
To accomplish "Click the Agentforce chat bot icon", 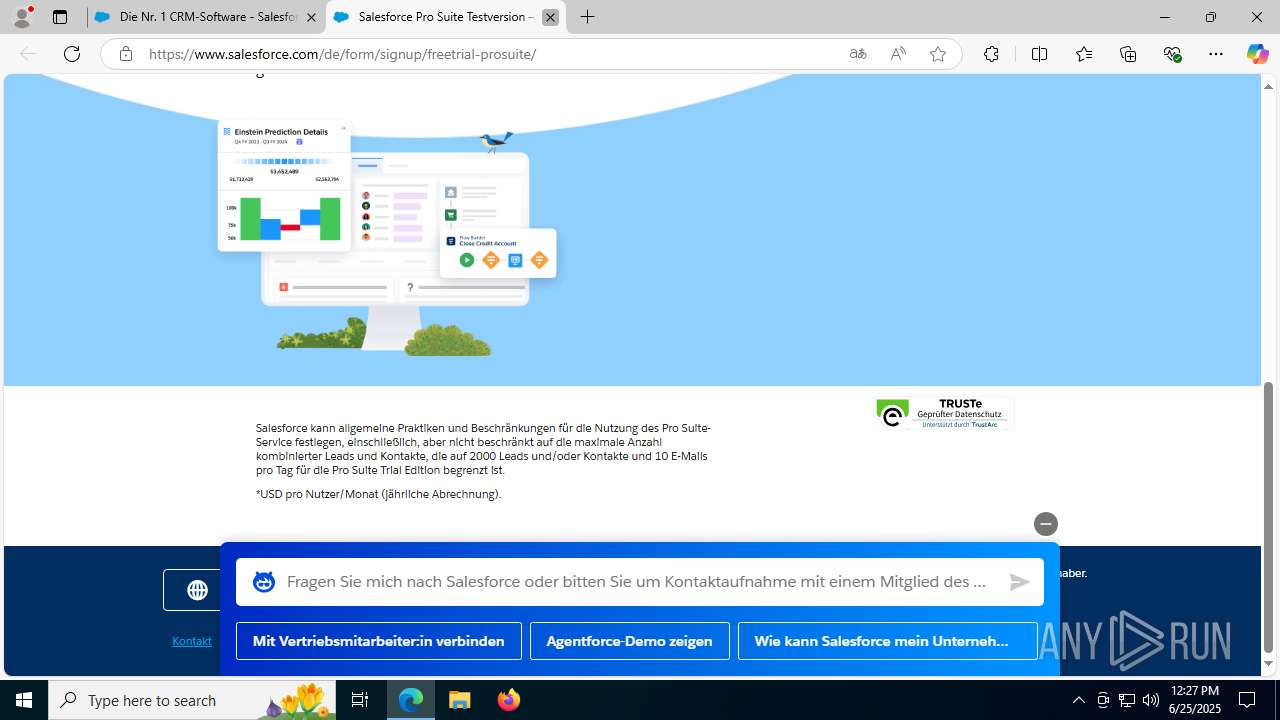I will (x=264, y=582).
